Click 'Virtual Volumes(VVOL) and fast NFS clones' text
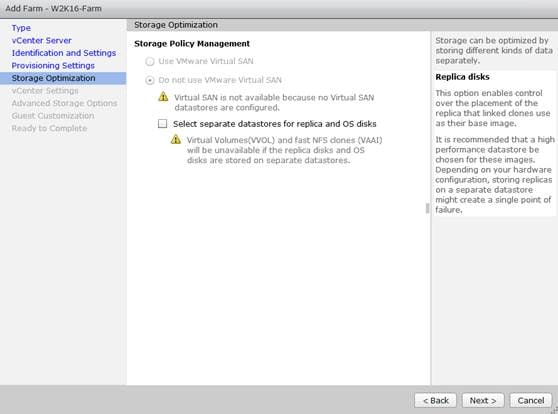The width and height of the screenshot is (558, 414). point(284,150)
